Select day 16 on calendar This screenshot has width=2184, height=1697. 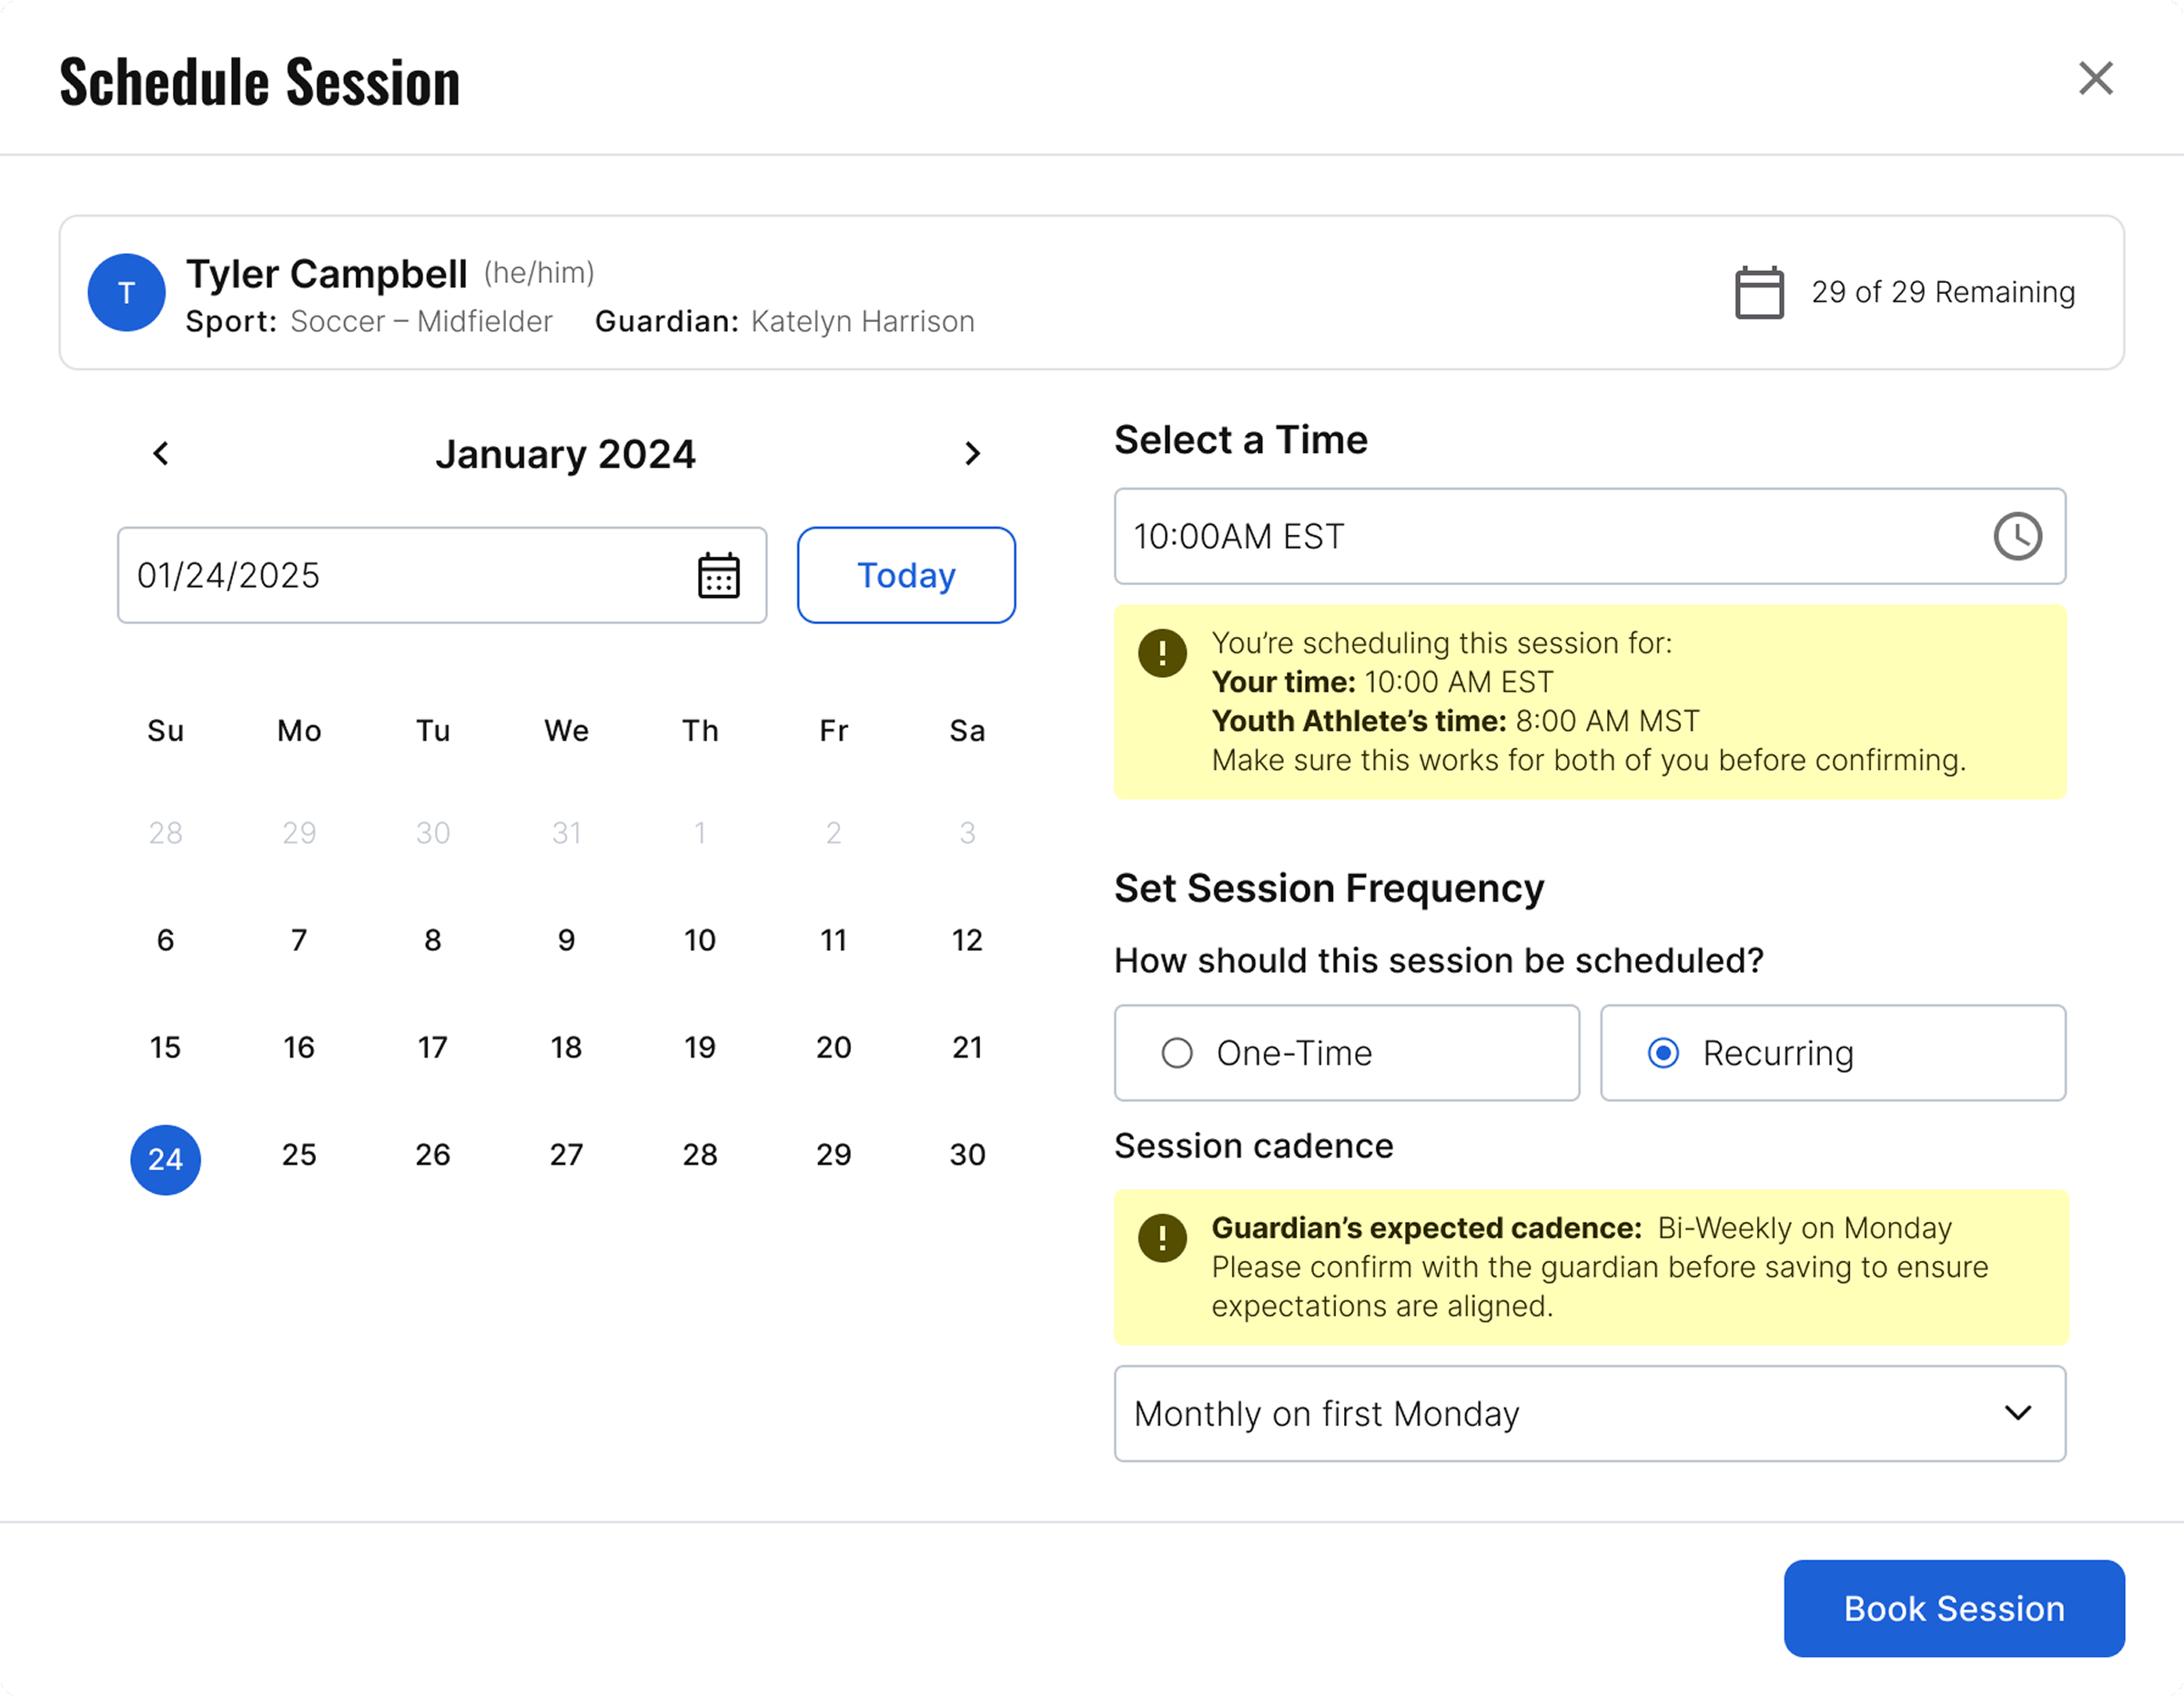click(x=299, y=1047)
